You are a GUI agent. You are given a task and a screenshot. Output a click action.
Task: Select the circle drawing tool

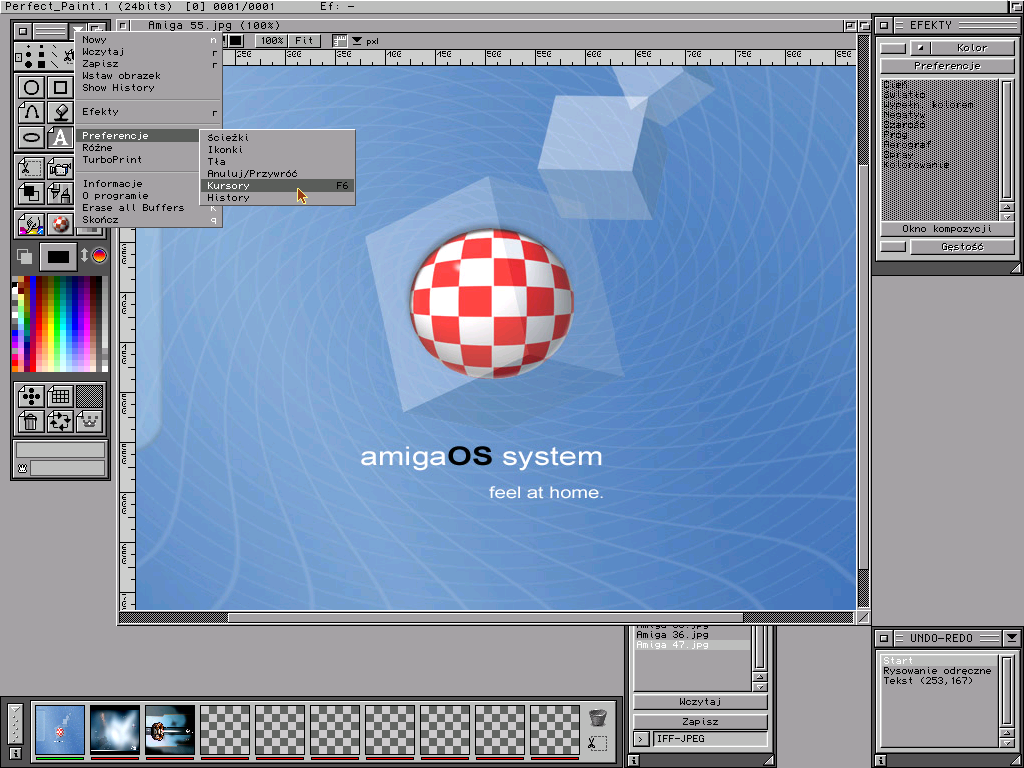point(32,88)
